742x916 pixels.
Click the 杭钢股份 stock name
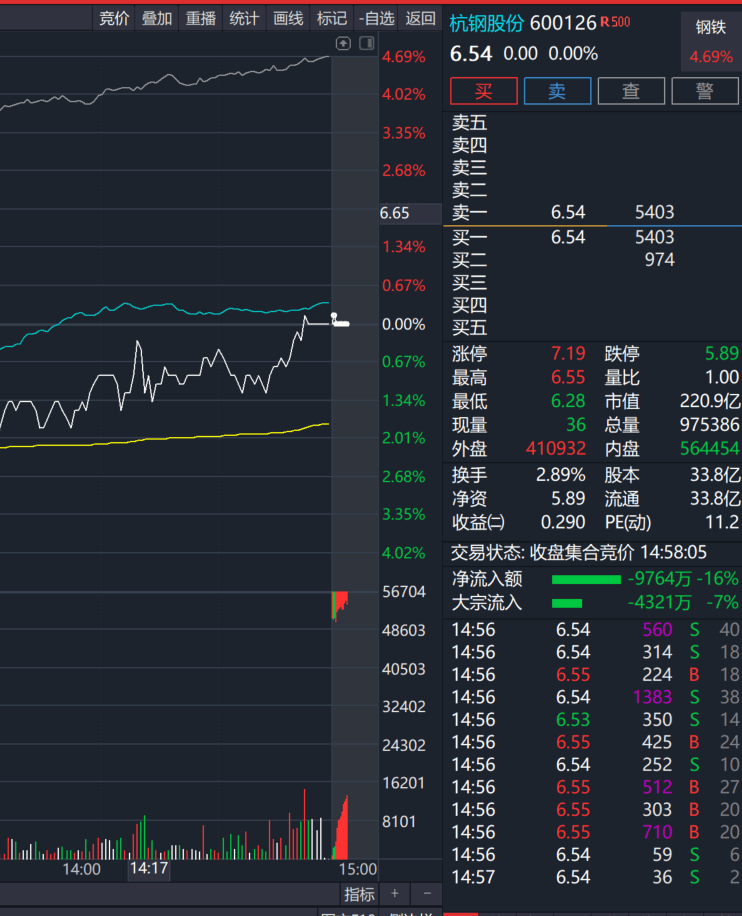(x=487, y=23)
